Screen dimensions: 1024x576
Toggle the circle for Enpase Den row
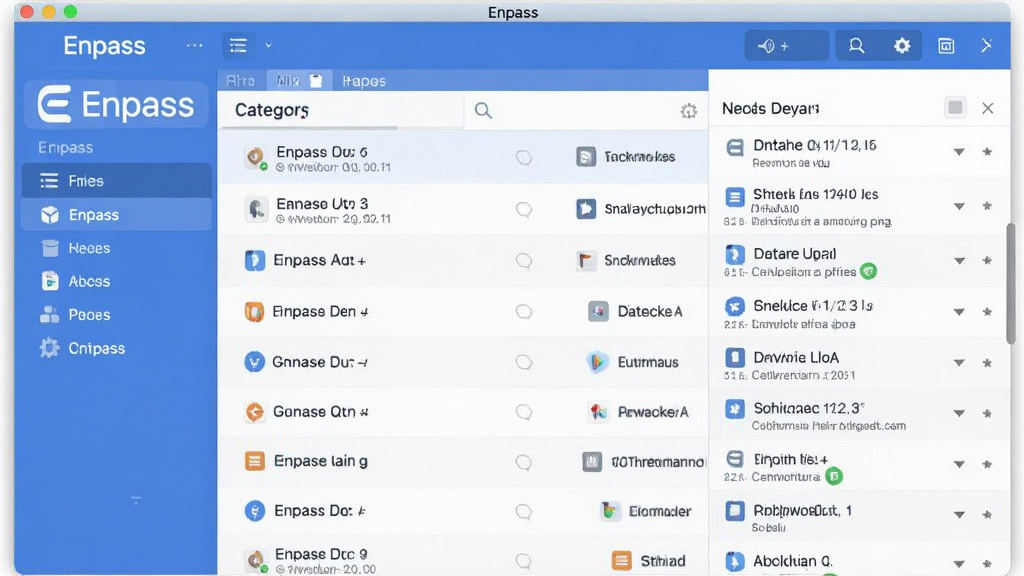(524, 312)
